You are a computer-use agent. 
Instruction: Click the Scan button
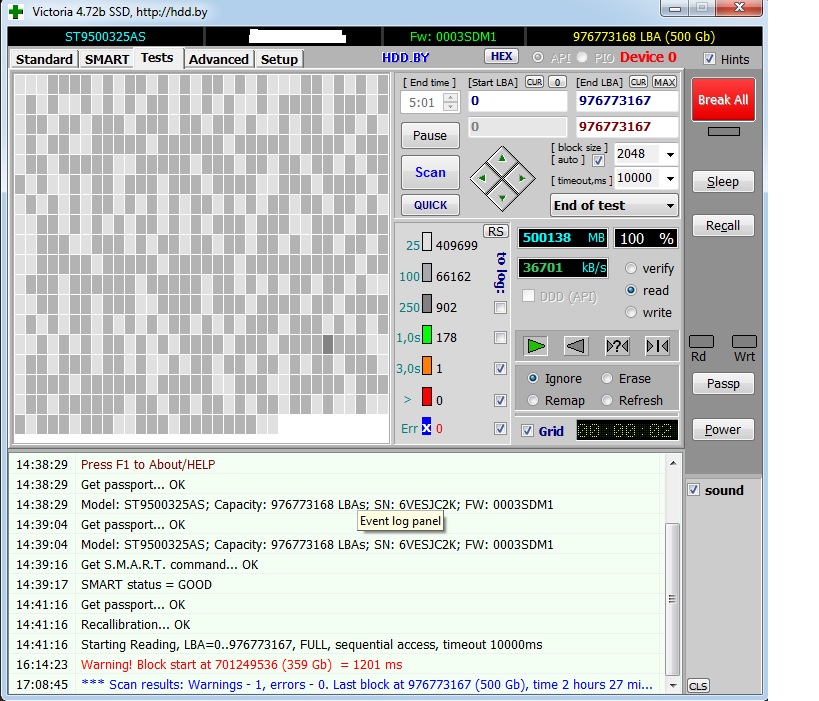430,172
